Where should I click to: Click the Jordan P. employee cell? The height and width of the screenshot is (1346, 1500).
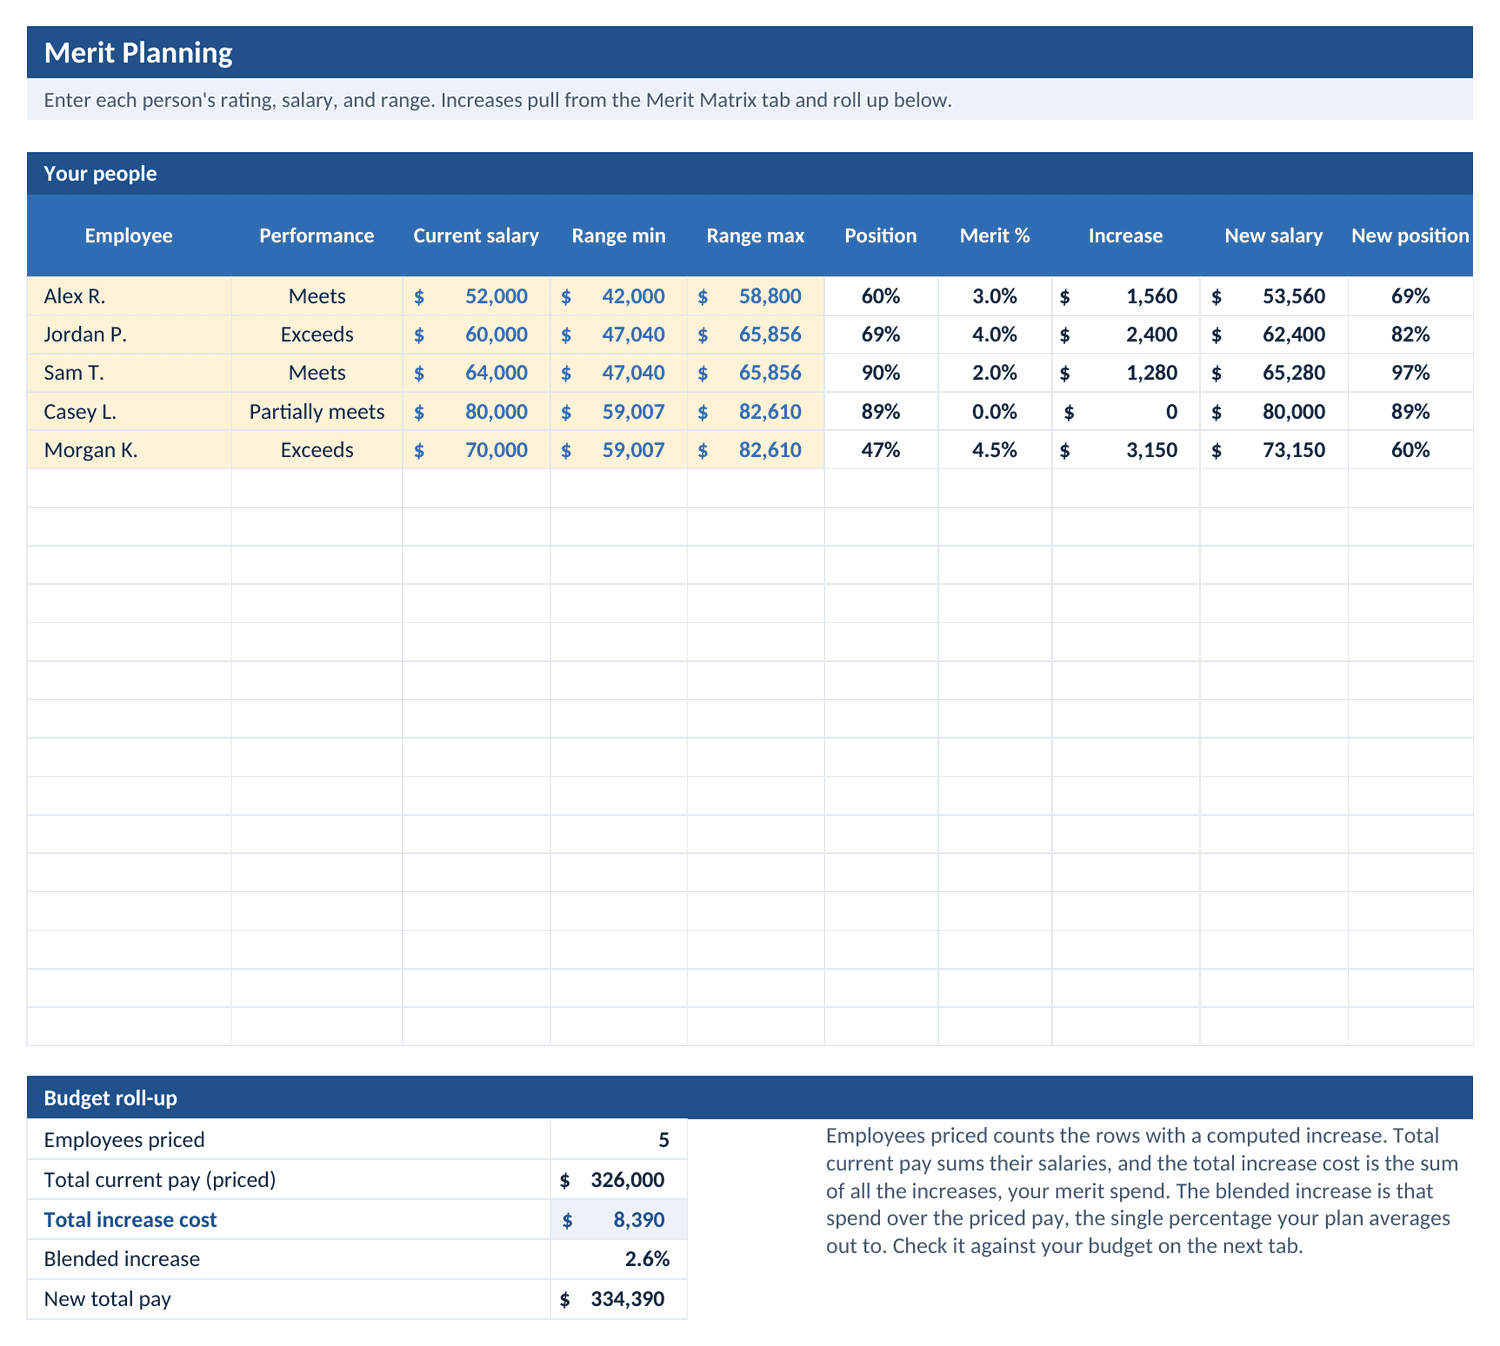129,334
